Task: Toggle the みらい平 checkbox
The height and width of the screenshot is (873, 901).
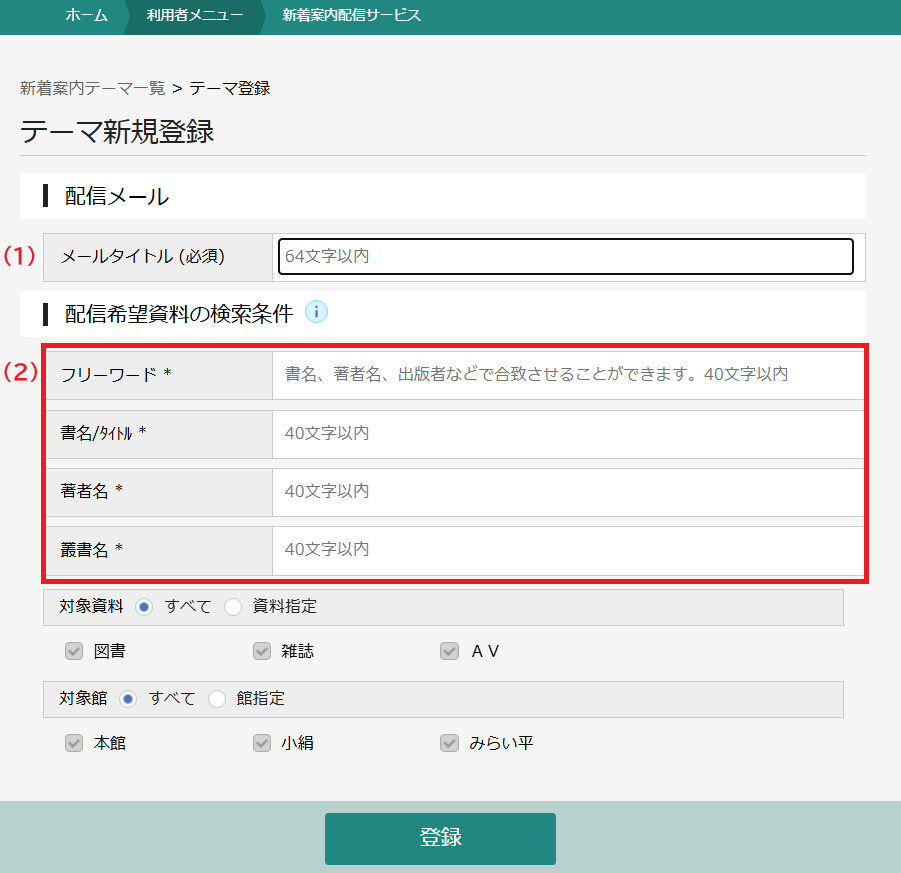Action: (x=450, y=743)
